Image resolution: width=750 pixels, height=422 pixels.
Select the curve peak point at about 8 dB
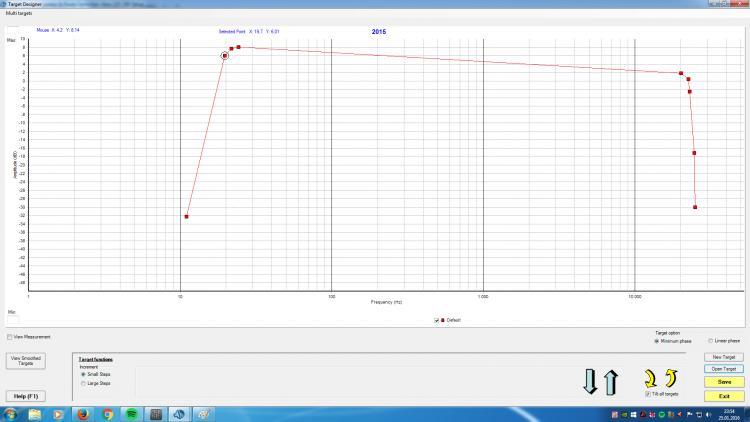tap(238, 47)
